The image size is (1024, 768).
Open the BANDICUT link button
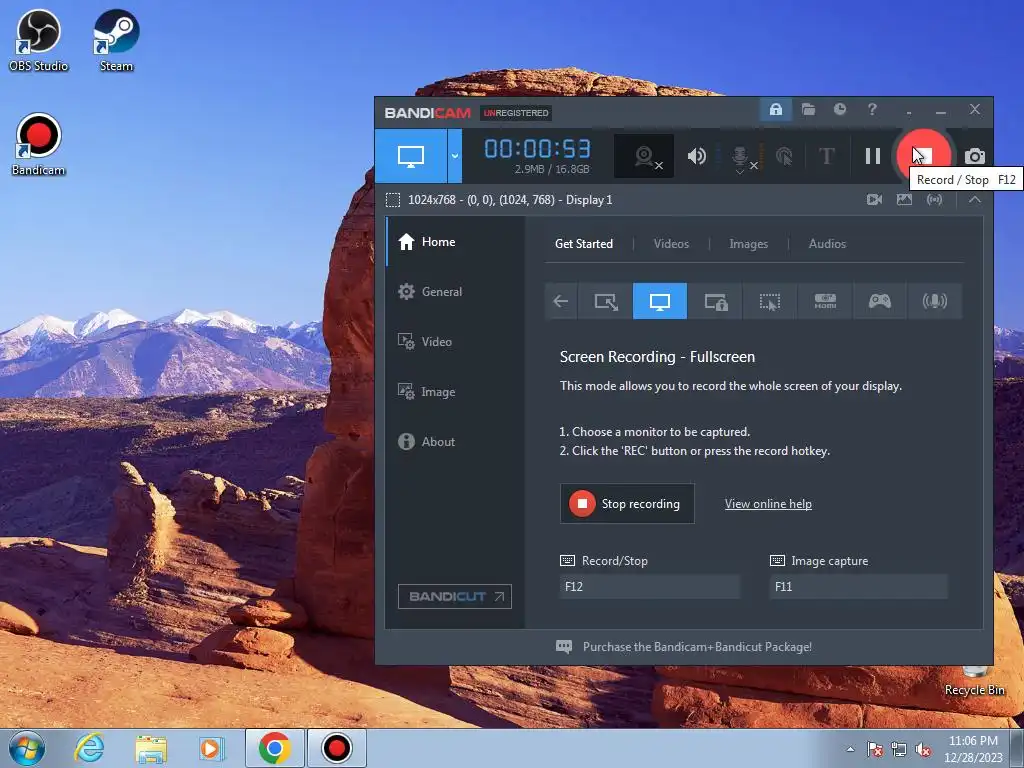455,596
